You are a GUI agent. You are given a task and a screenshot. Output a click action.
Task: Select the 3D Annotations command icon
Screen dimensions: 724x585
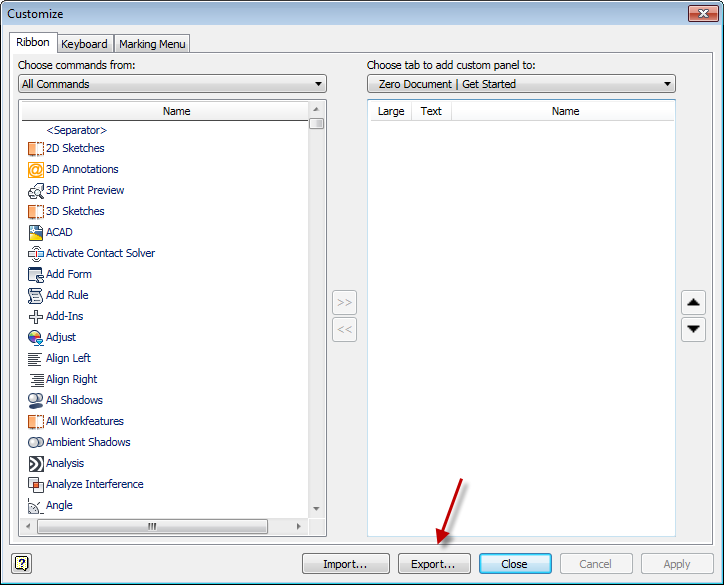[x=36, y=169]
